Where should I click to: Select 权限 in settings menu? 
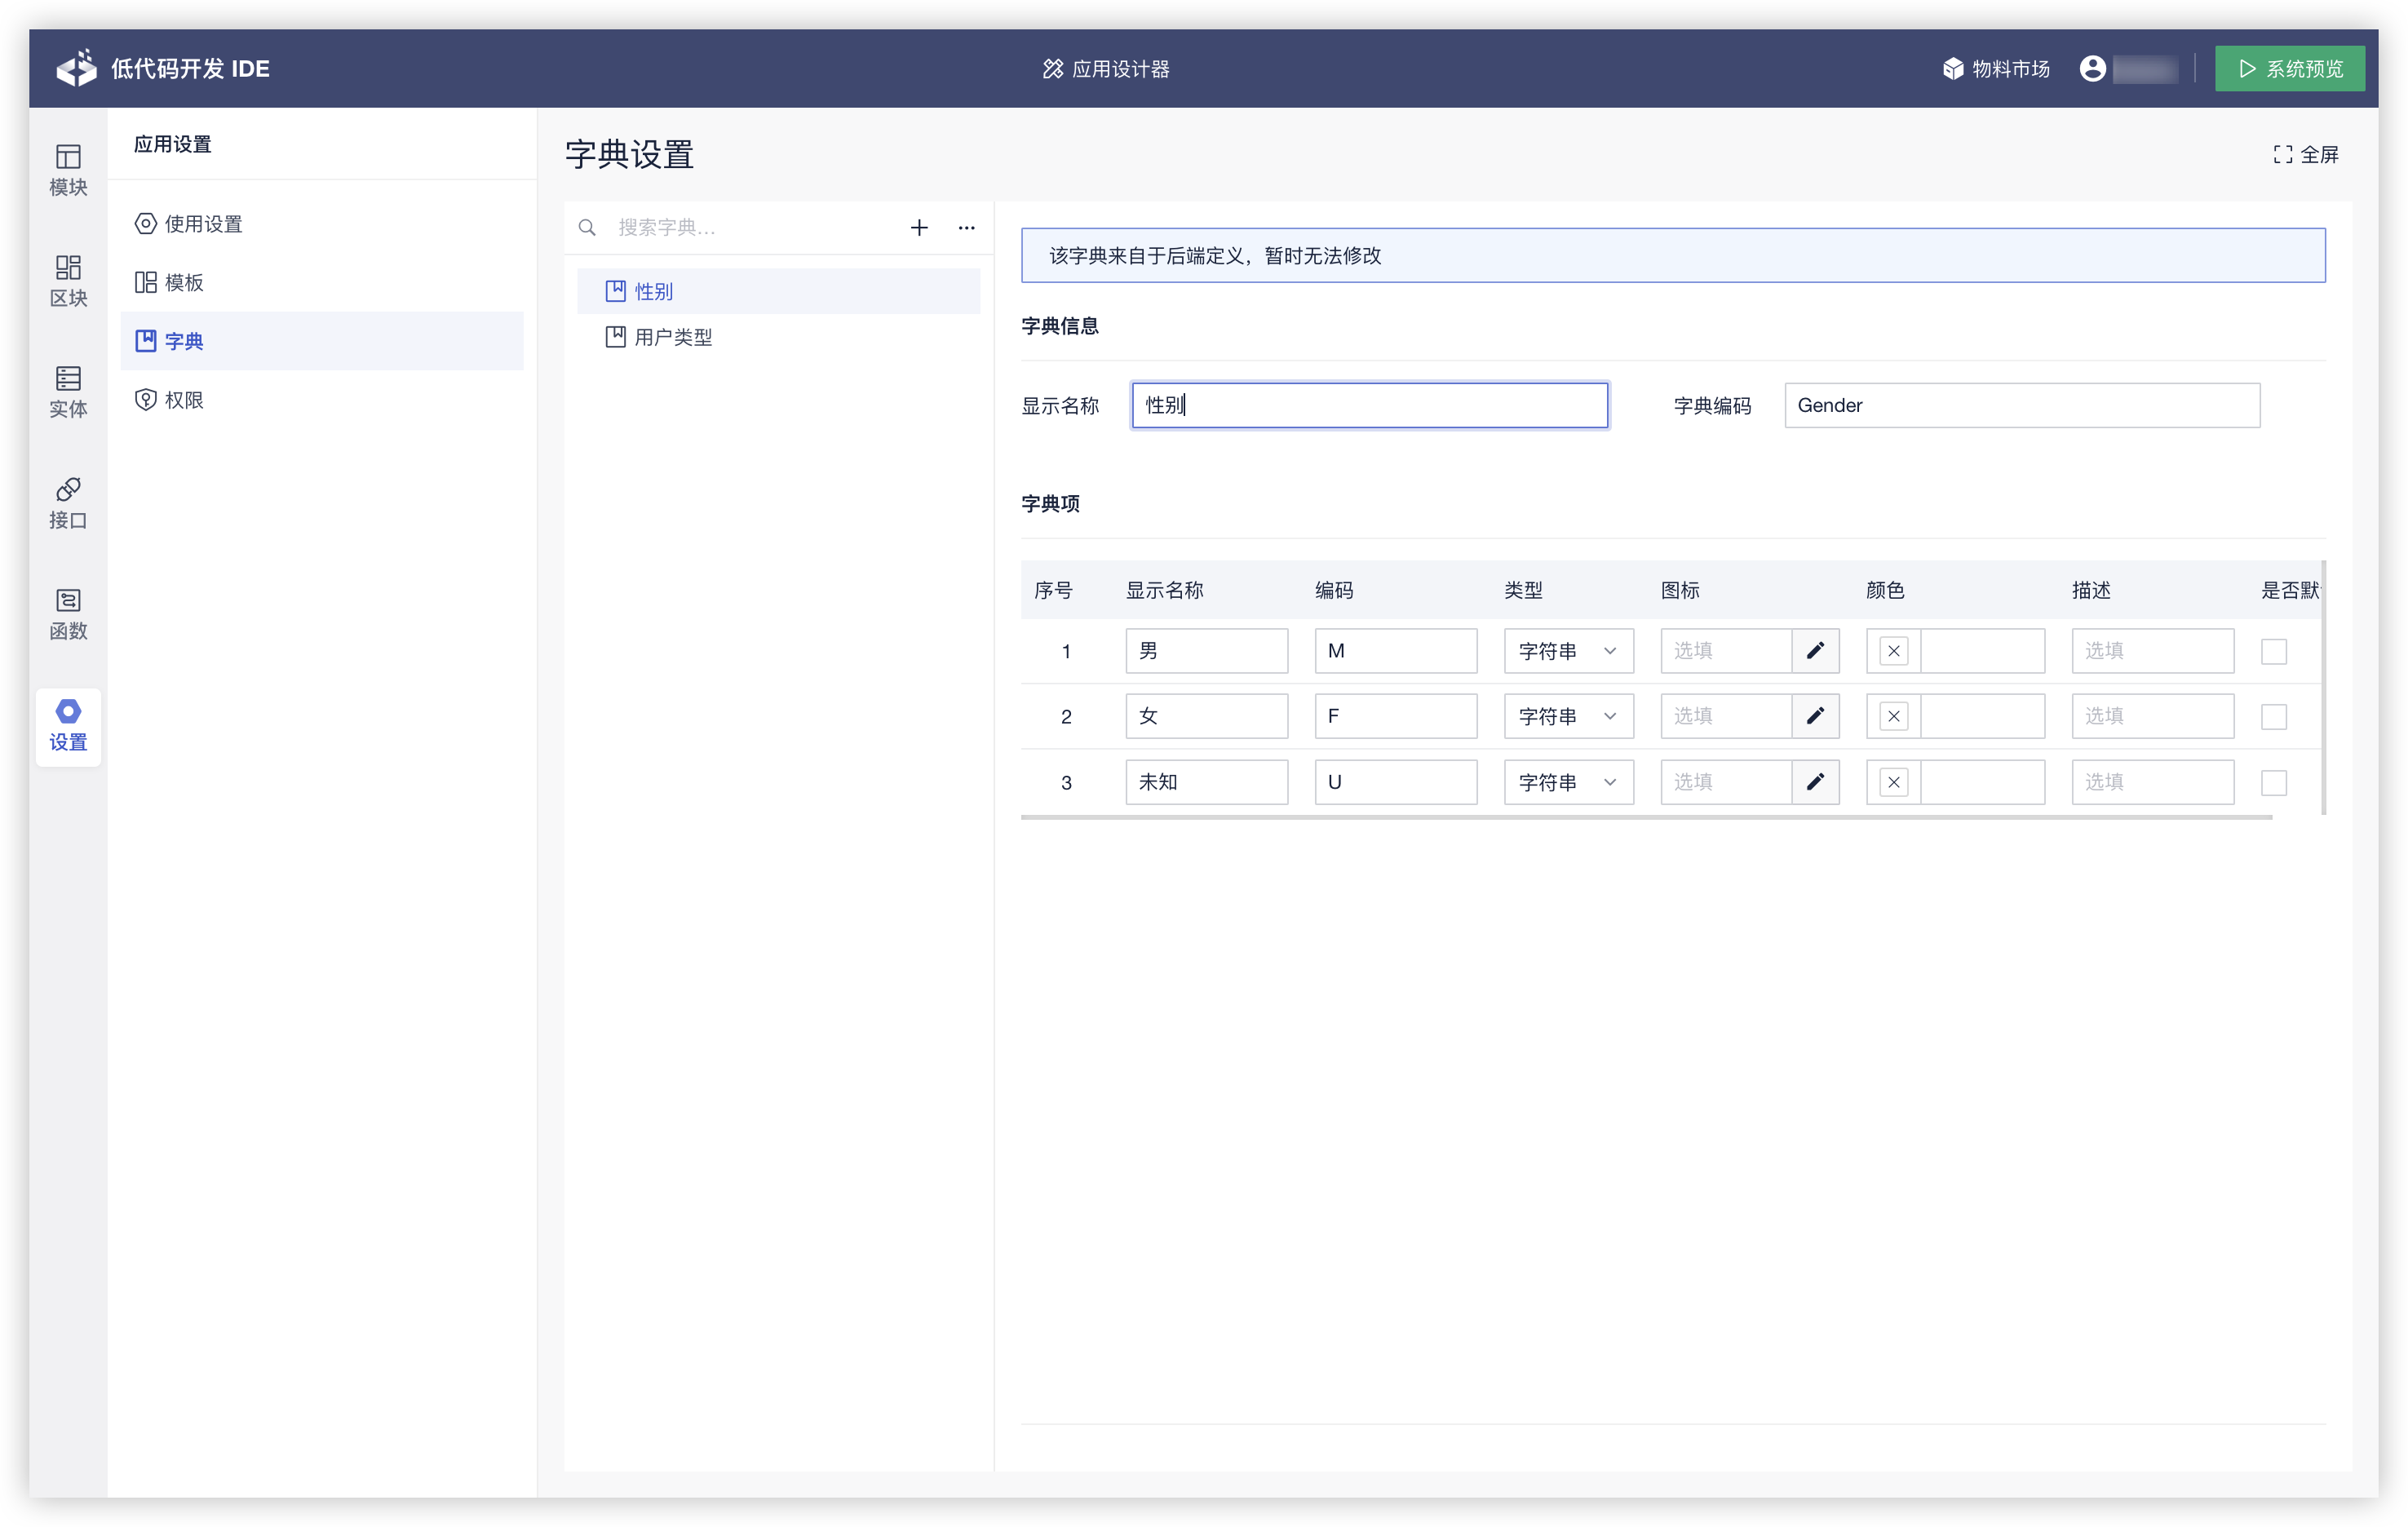184,400
